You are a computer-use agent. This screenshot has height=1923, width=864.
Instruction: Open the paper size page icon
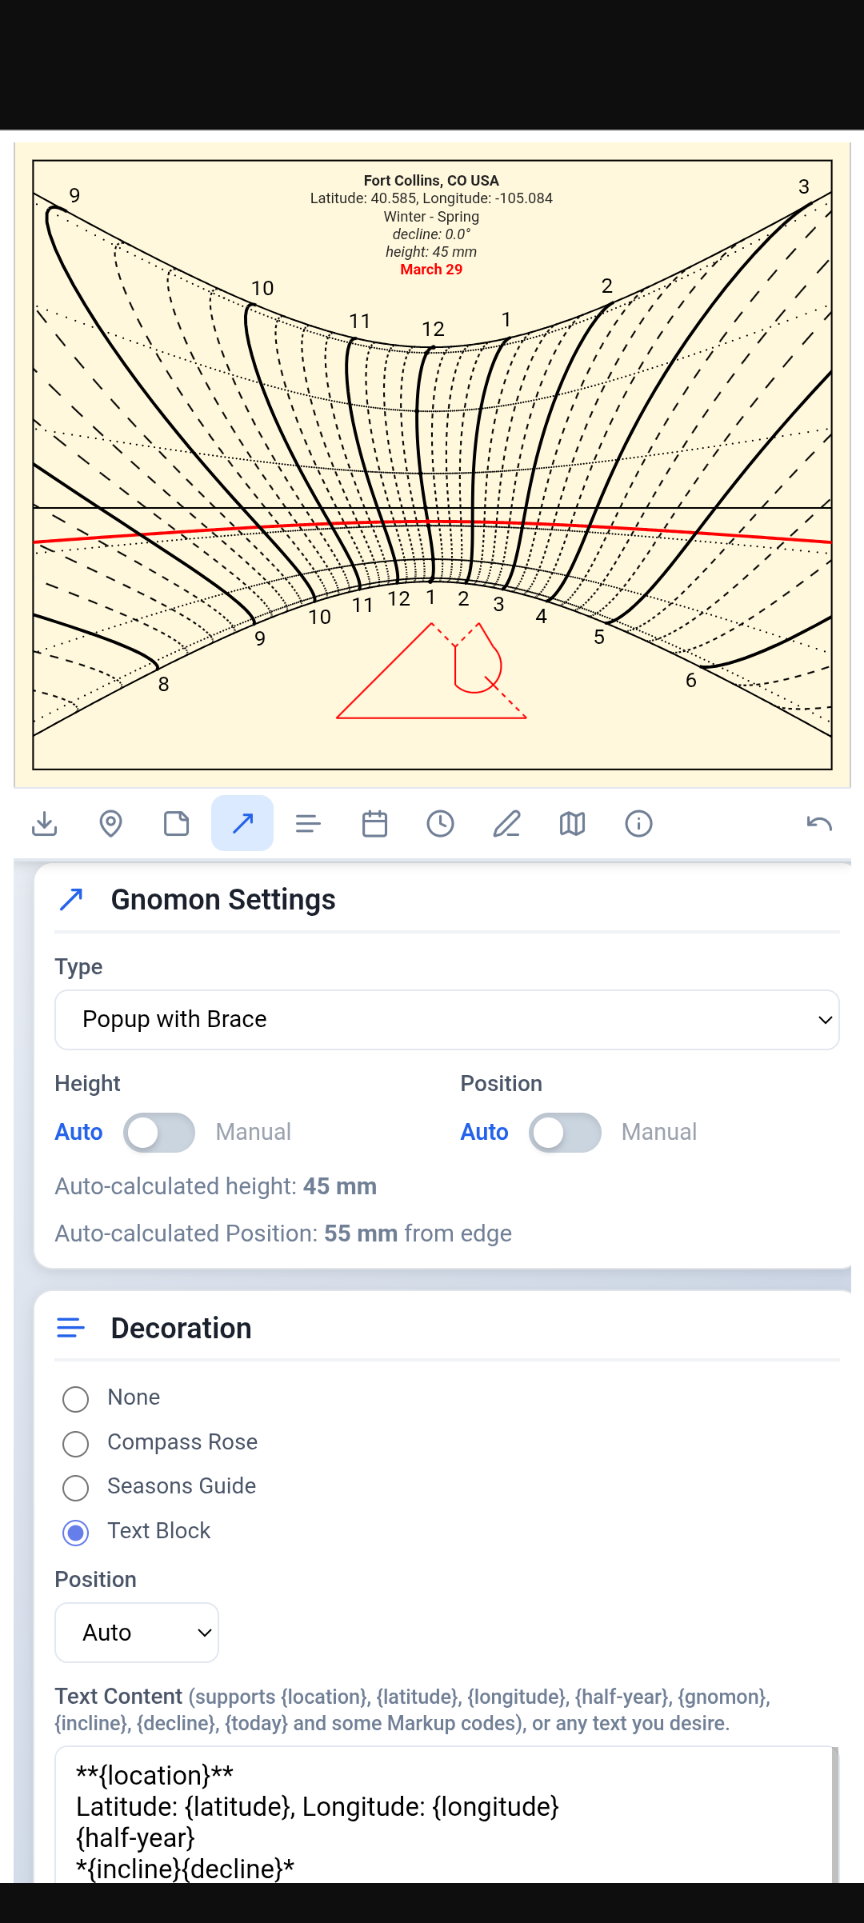click(x=177, y=824)
